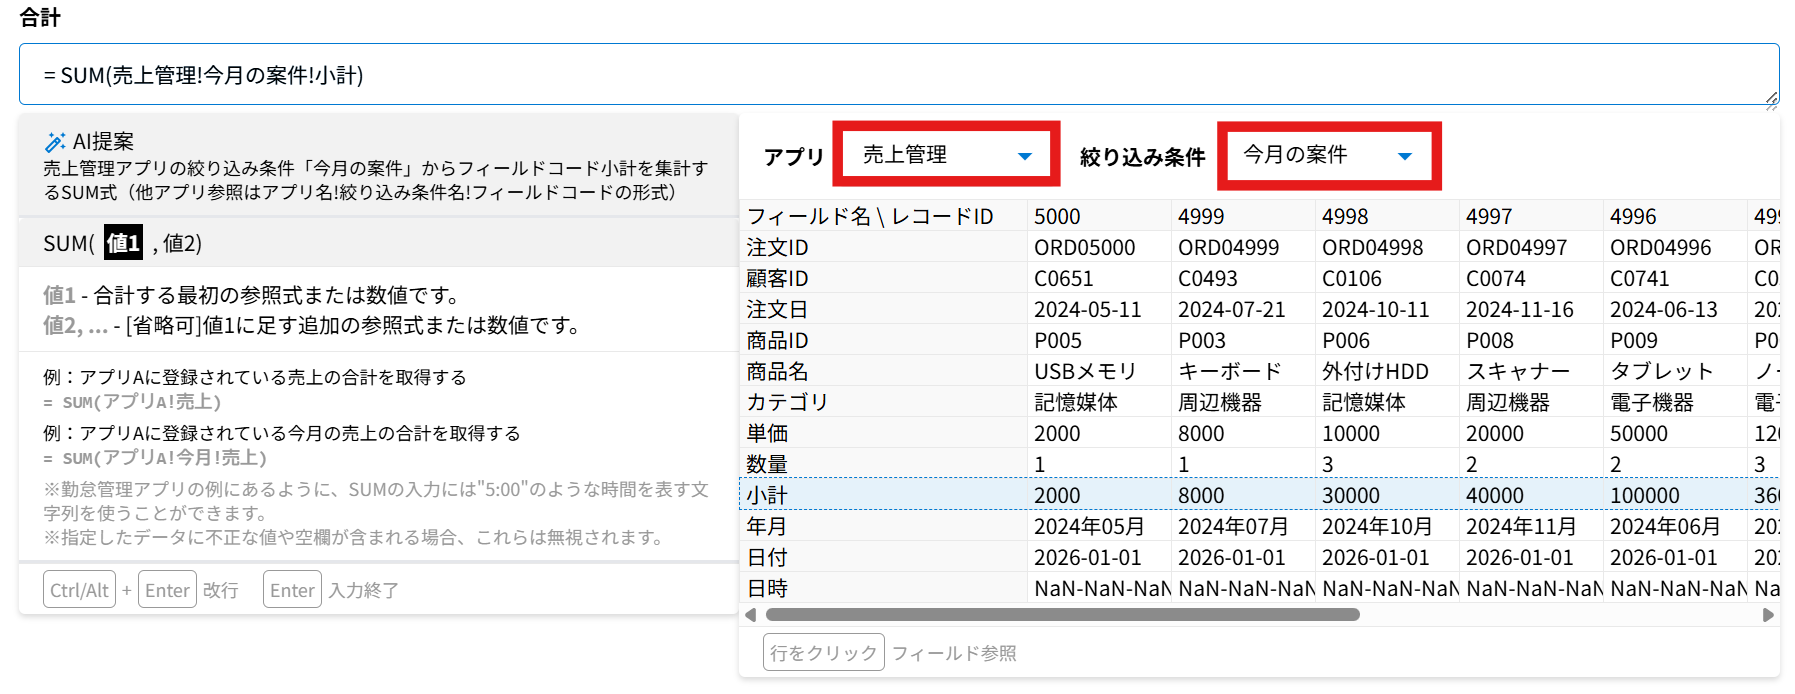Select the 注文ID field row
The image size is (1795, 694).
pyautogui.click(x=777, y=247)
